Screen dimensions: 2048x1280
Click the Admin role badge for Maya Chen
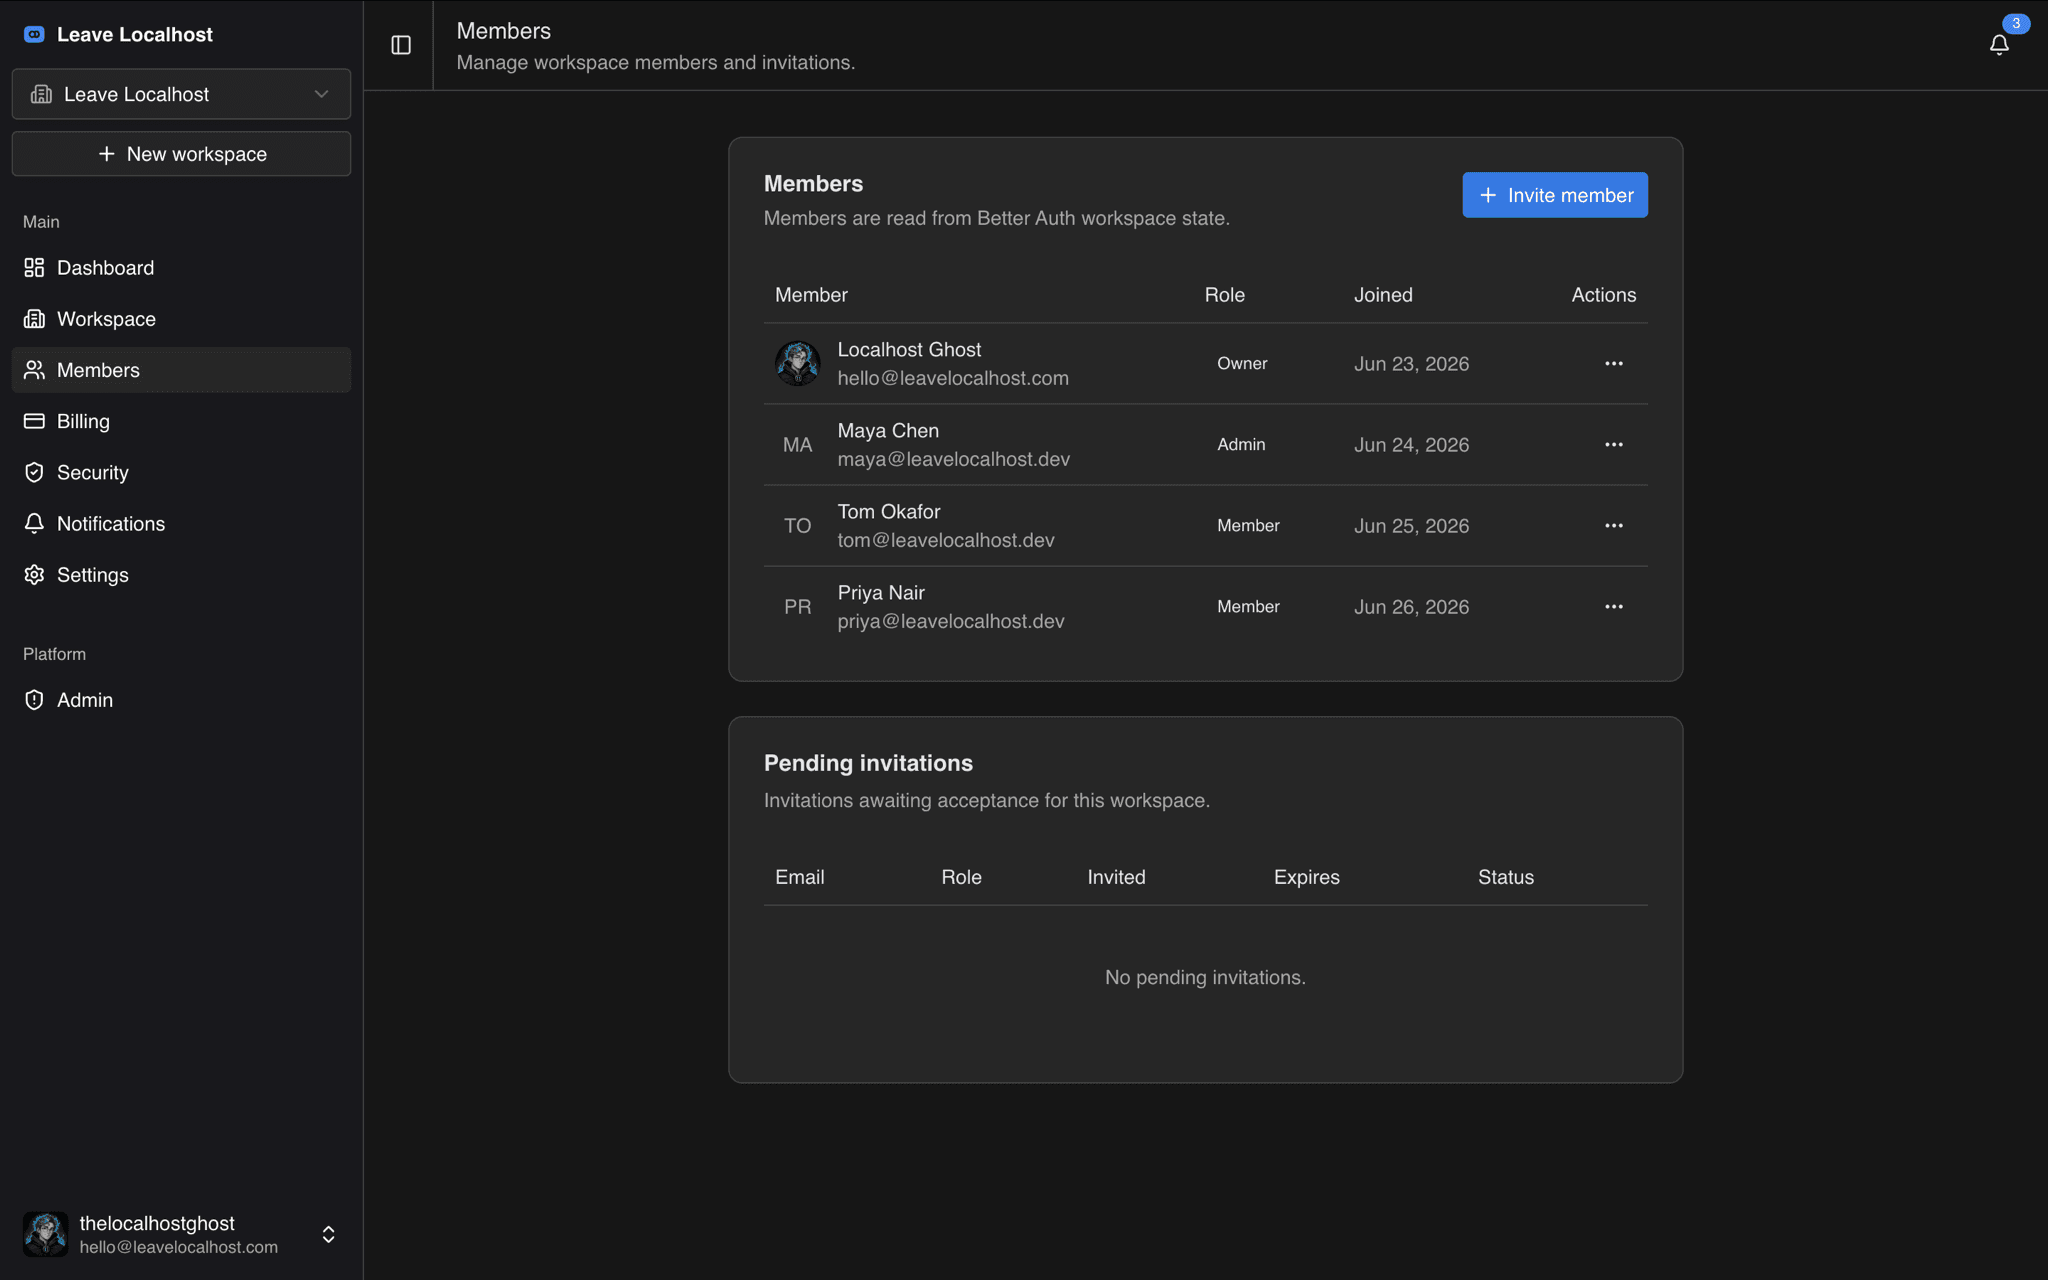tap(1241, 444)
